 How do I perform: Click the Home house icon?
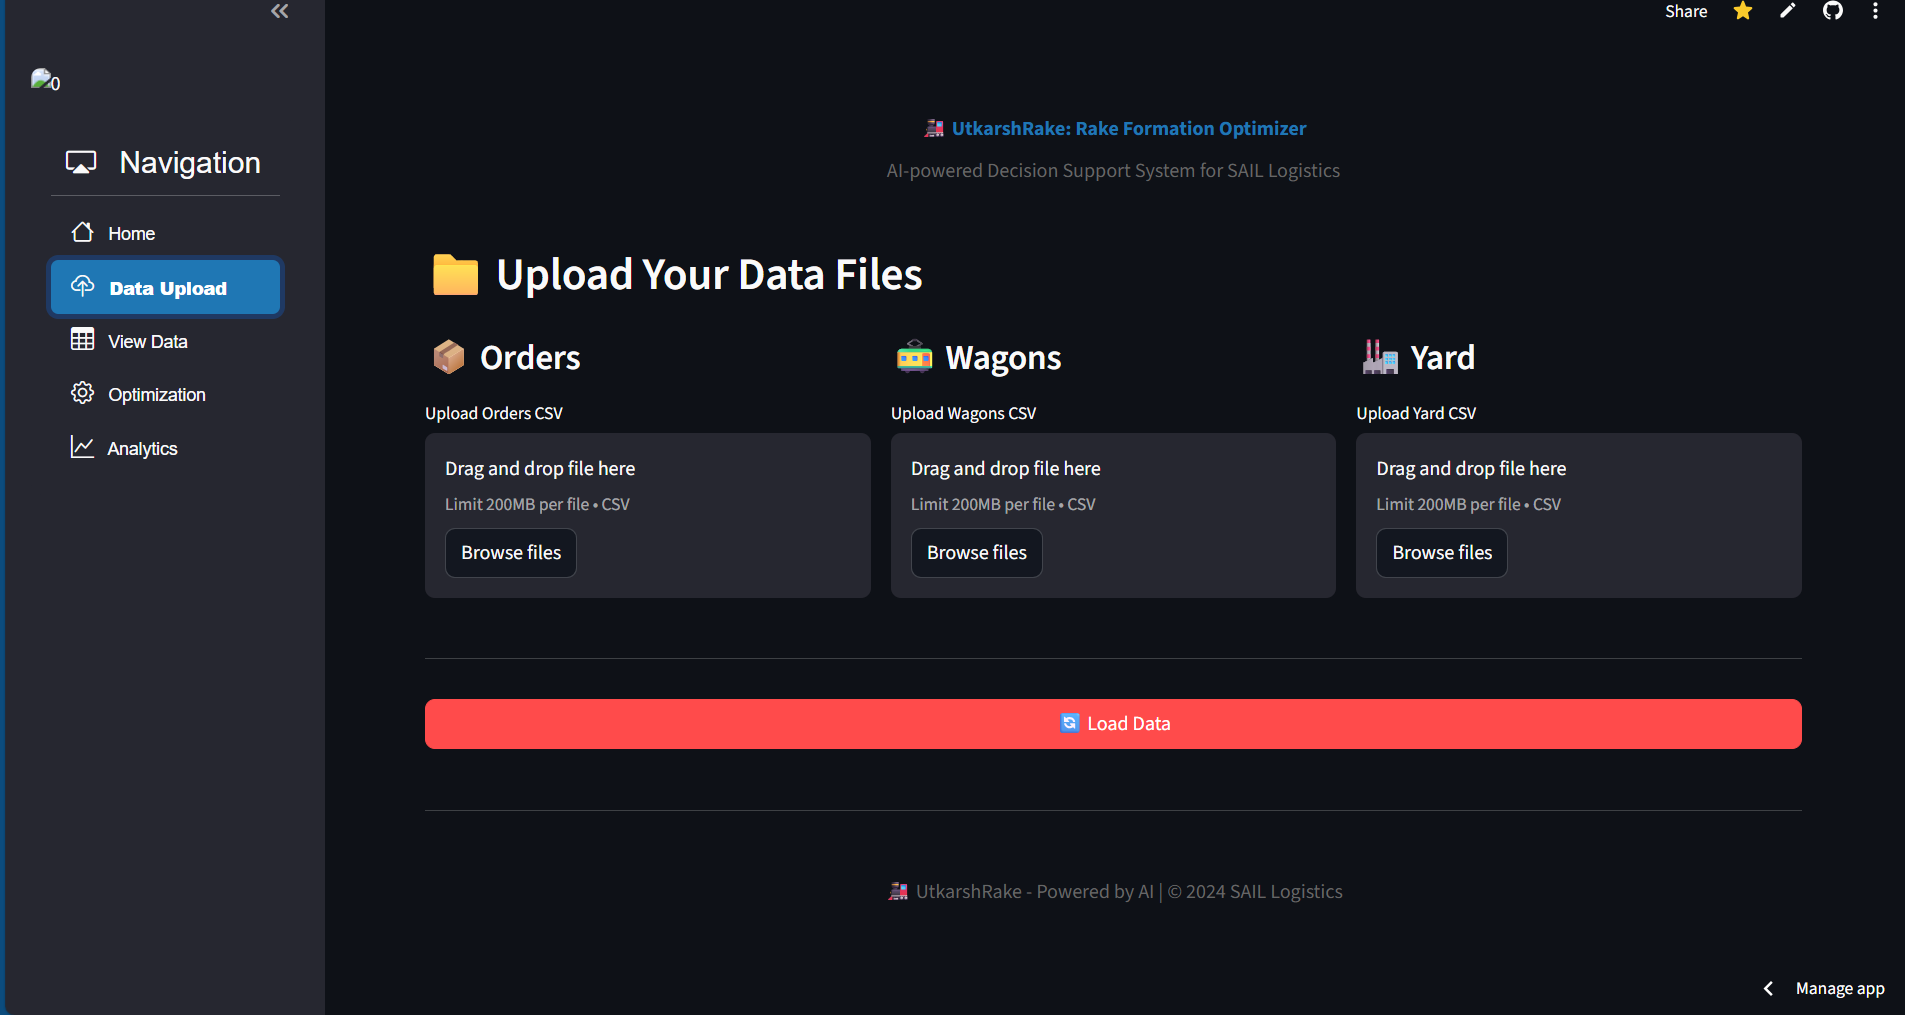[x=83, y=232]
